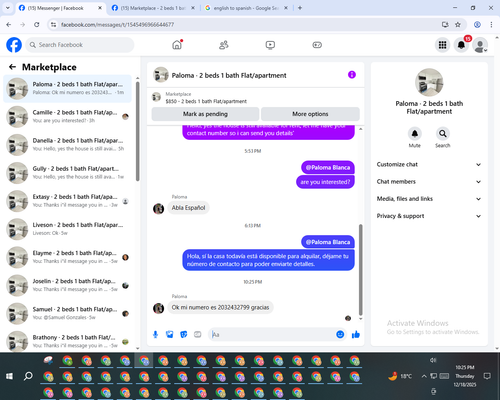
Task: Go back in browser history
Action: pyautogui.click(x=9, y=24)
